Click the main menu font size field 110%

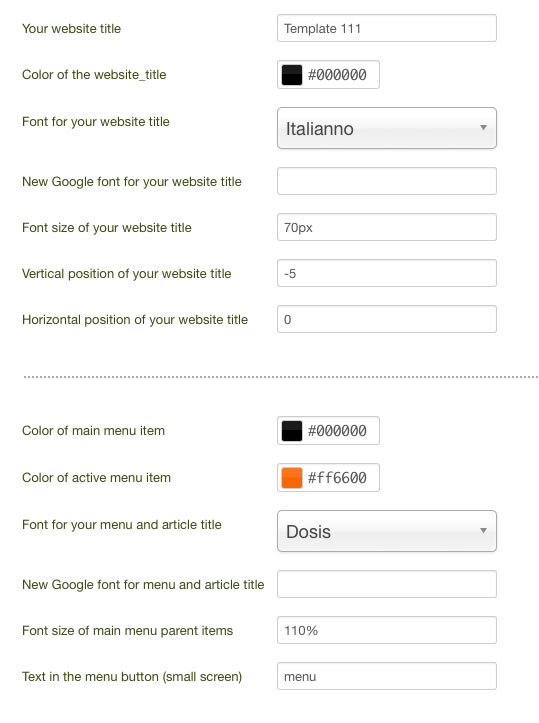pos(386,630)
